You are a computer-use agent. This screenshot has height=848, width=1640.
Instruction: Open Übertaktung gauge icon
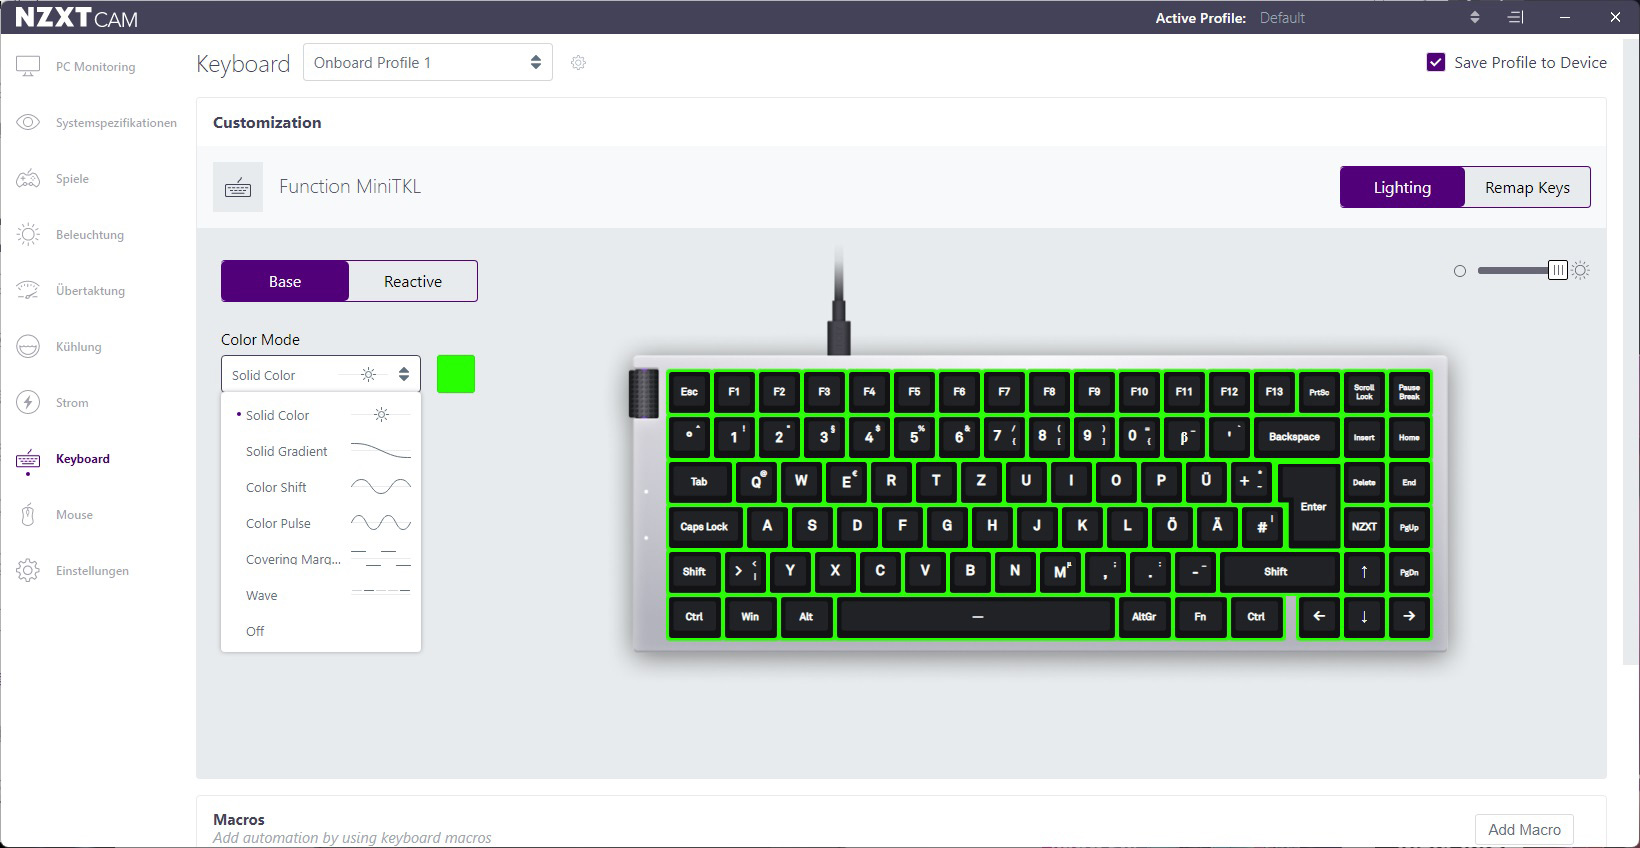[28, 290]
